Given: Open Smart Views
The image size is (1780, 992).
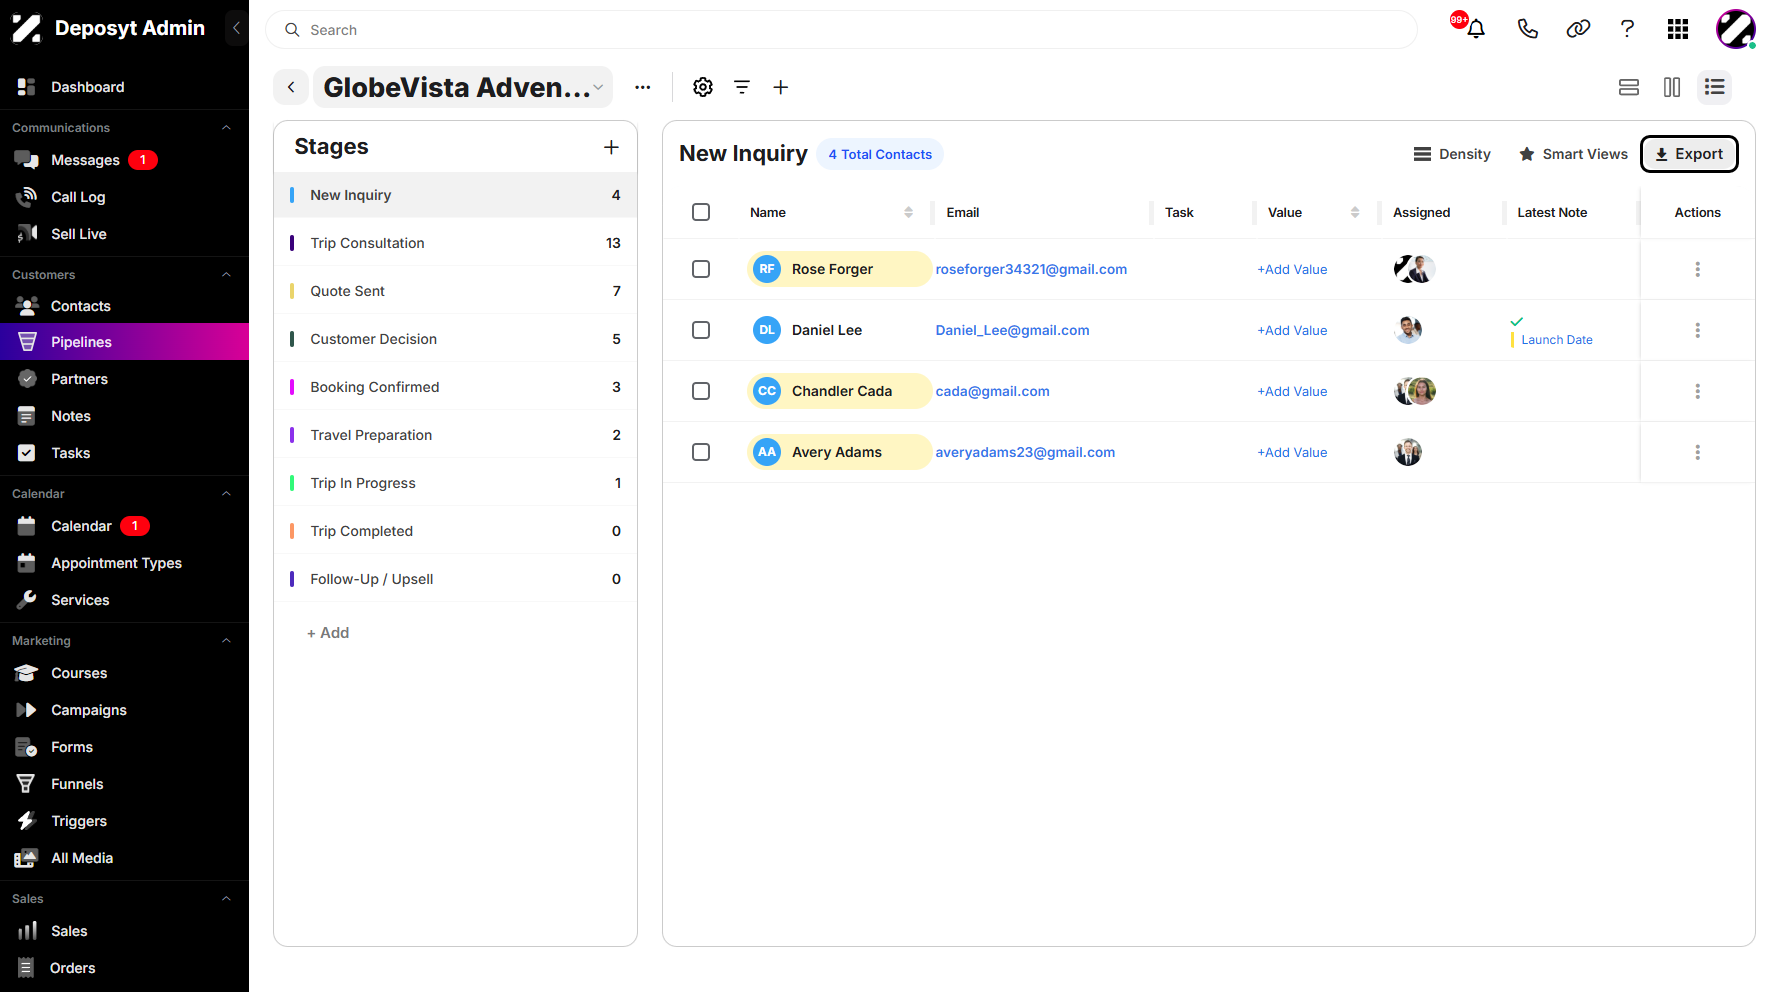Looking at the screenshot, I should coord(1573,154).
